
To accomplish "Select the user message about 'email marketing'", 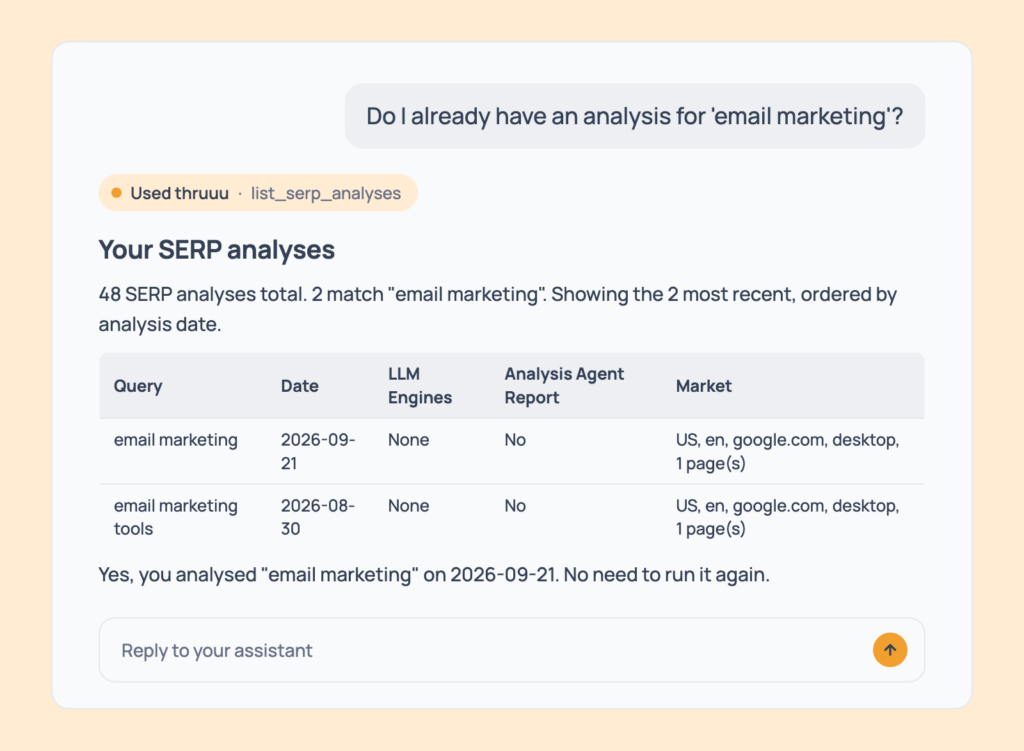I will pos(635,116).
